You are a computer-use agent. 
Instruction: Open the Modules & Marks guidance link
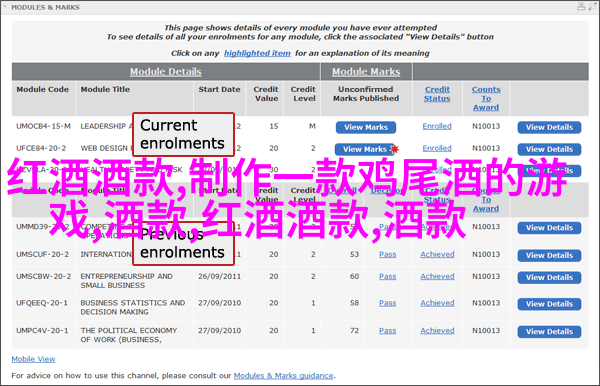click(x=284, y=376)
